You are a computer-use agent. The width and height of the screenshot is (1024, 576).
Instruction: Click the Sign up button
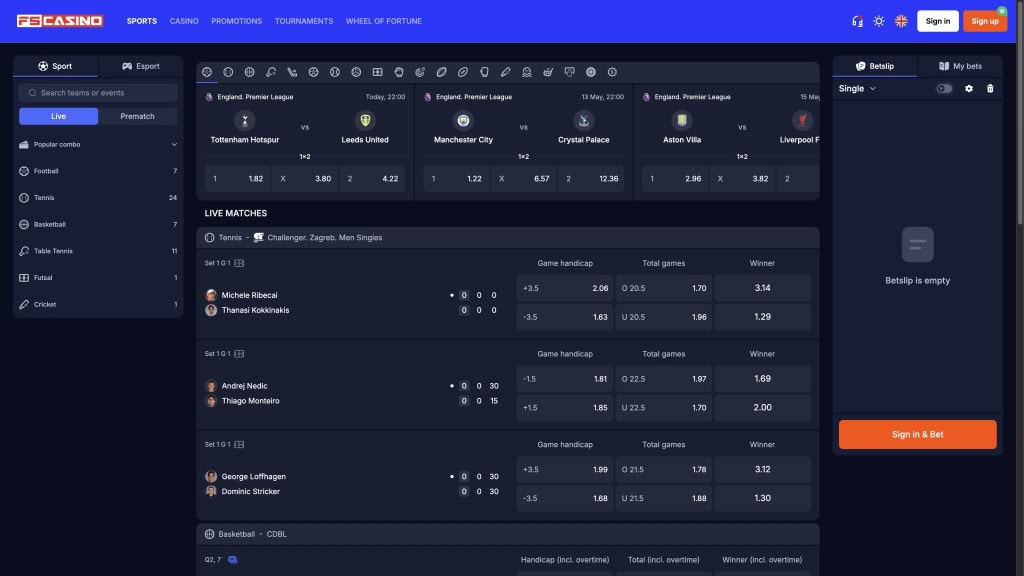click(985, 21)
